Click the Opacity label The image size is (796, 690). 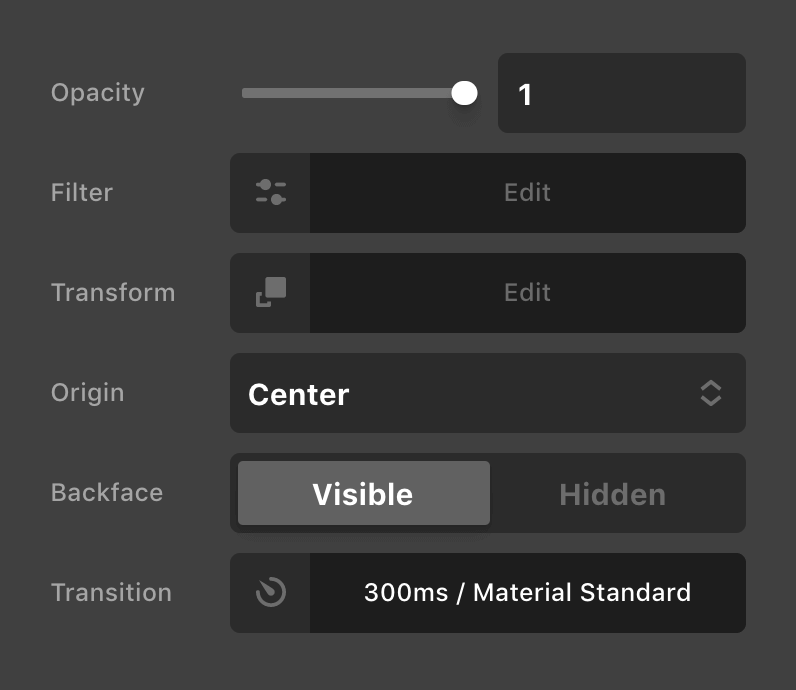98,93
